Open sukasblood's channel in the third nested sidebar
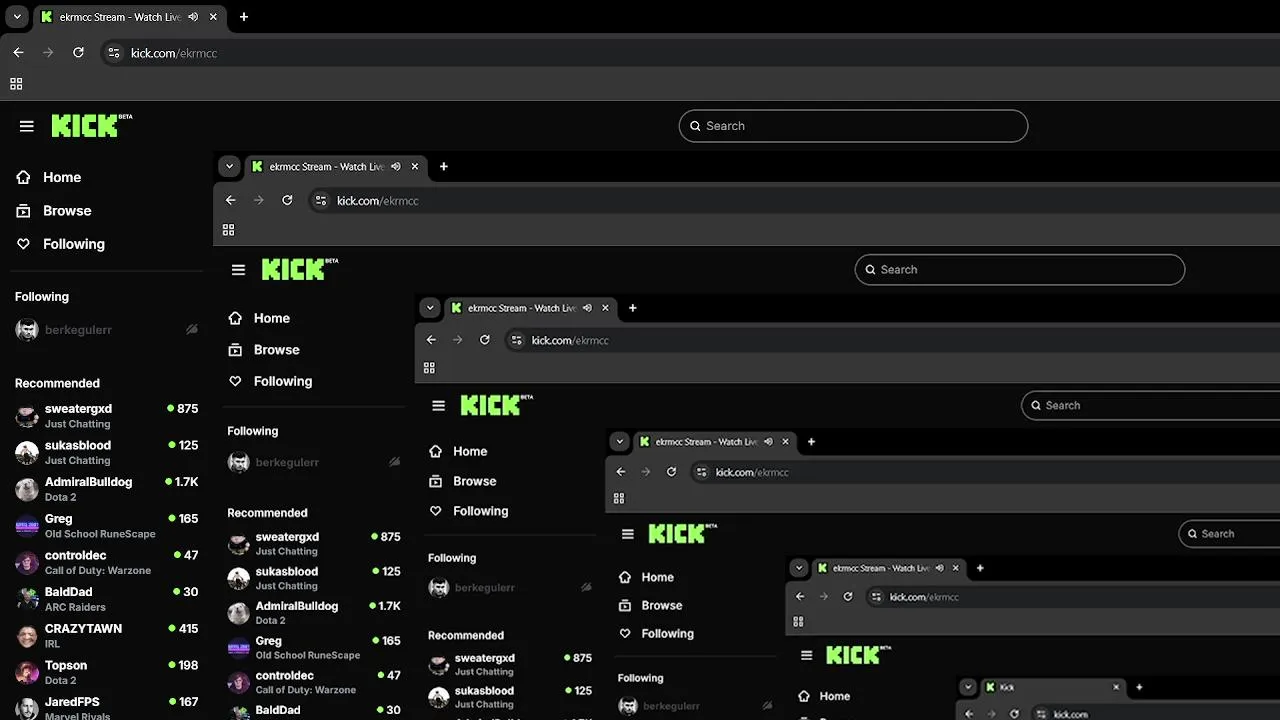Screen dimensions: 1280x720 click(510, 697)
